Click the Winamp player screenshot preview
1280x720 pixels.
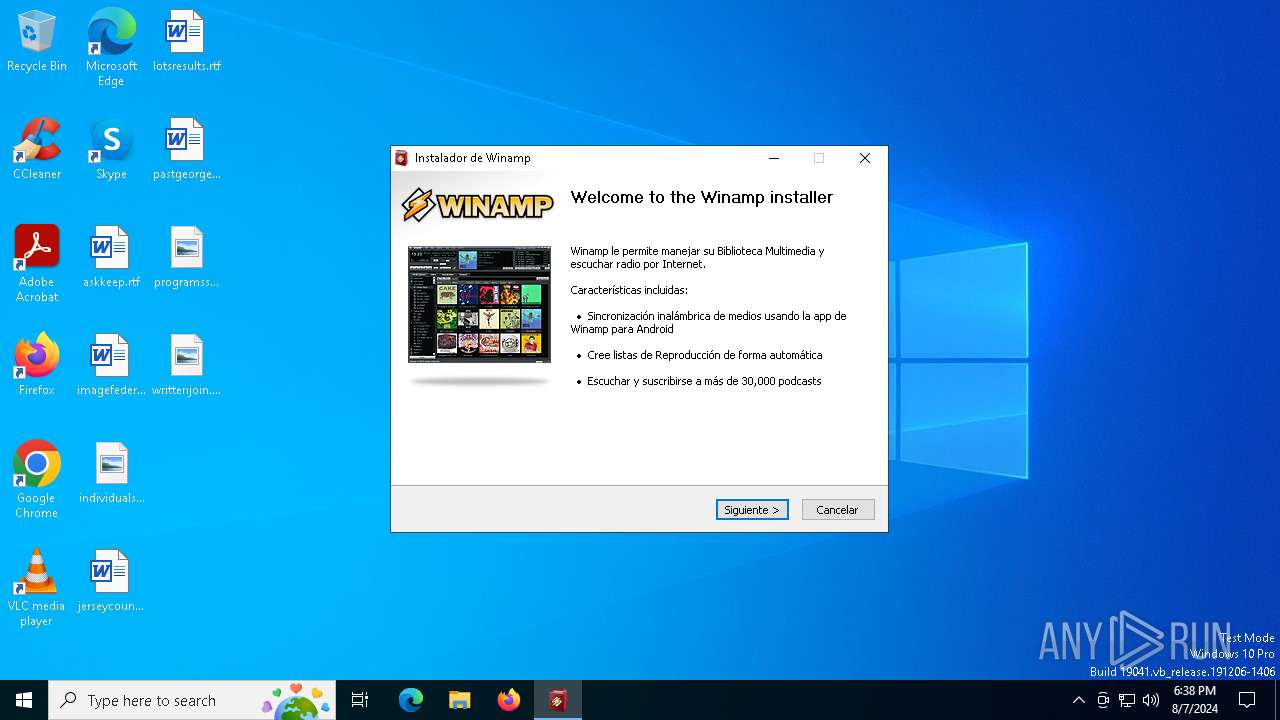[479, 304]
